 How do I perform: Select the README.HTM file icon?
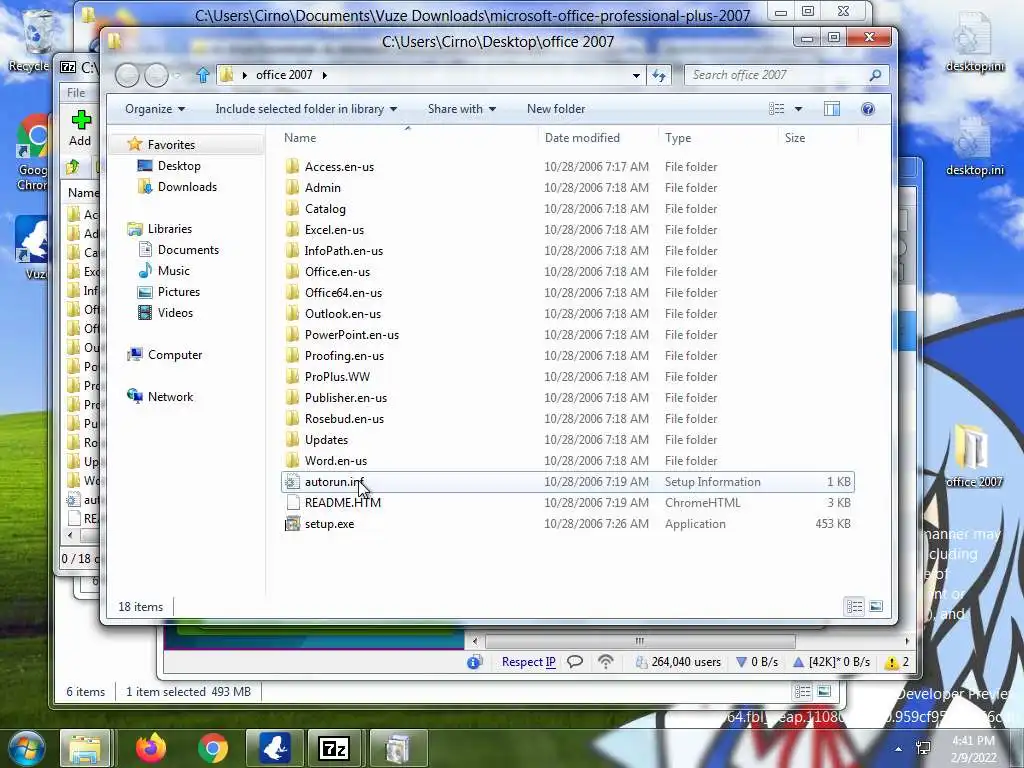click(293, 503)
